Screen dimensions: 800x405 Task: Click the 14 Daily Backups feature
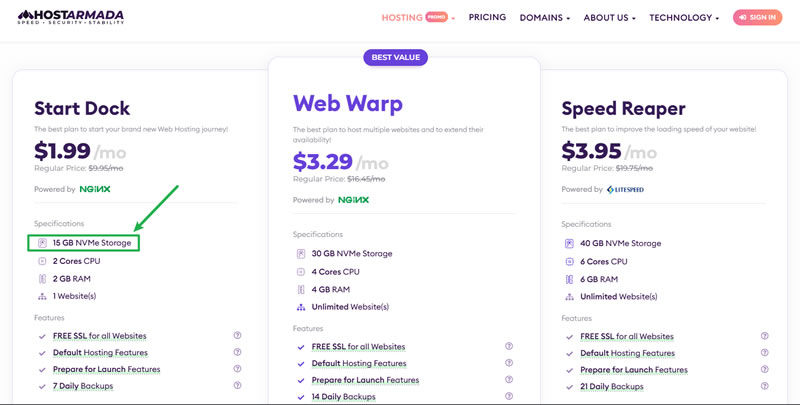coord(343,396)
